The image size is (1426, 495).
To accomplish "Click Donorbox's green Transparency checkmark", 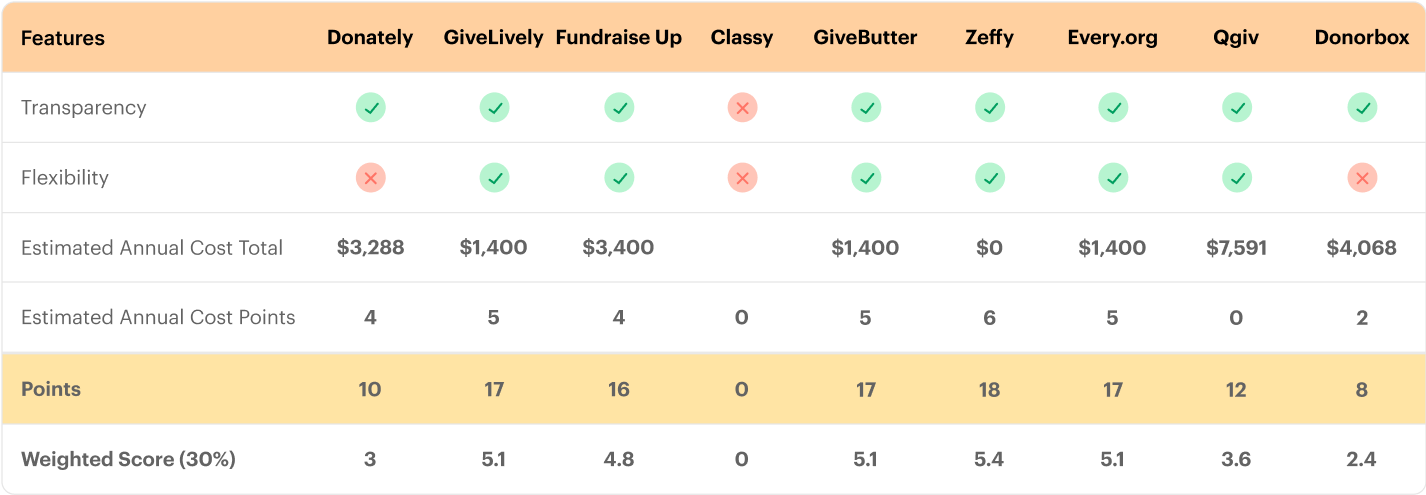I will tap(1361, 107).
